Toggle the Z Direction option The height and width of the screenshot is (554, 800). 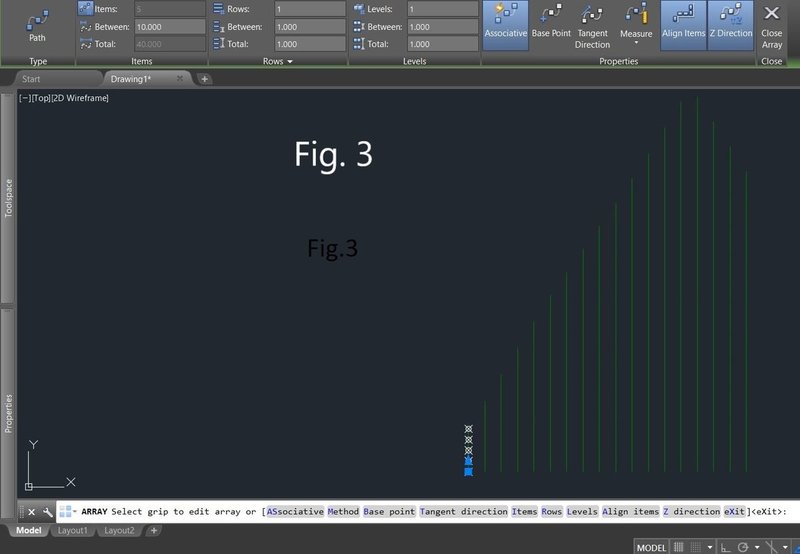pos(731,24)
